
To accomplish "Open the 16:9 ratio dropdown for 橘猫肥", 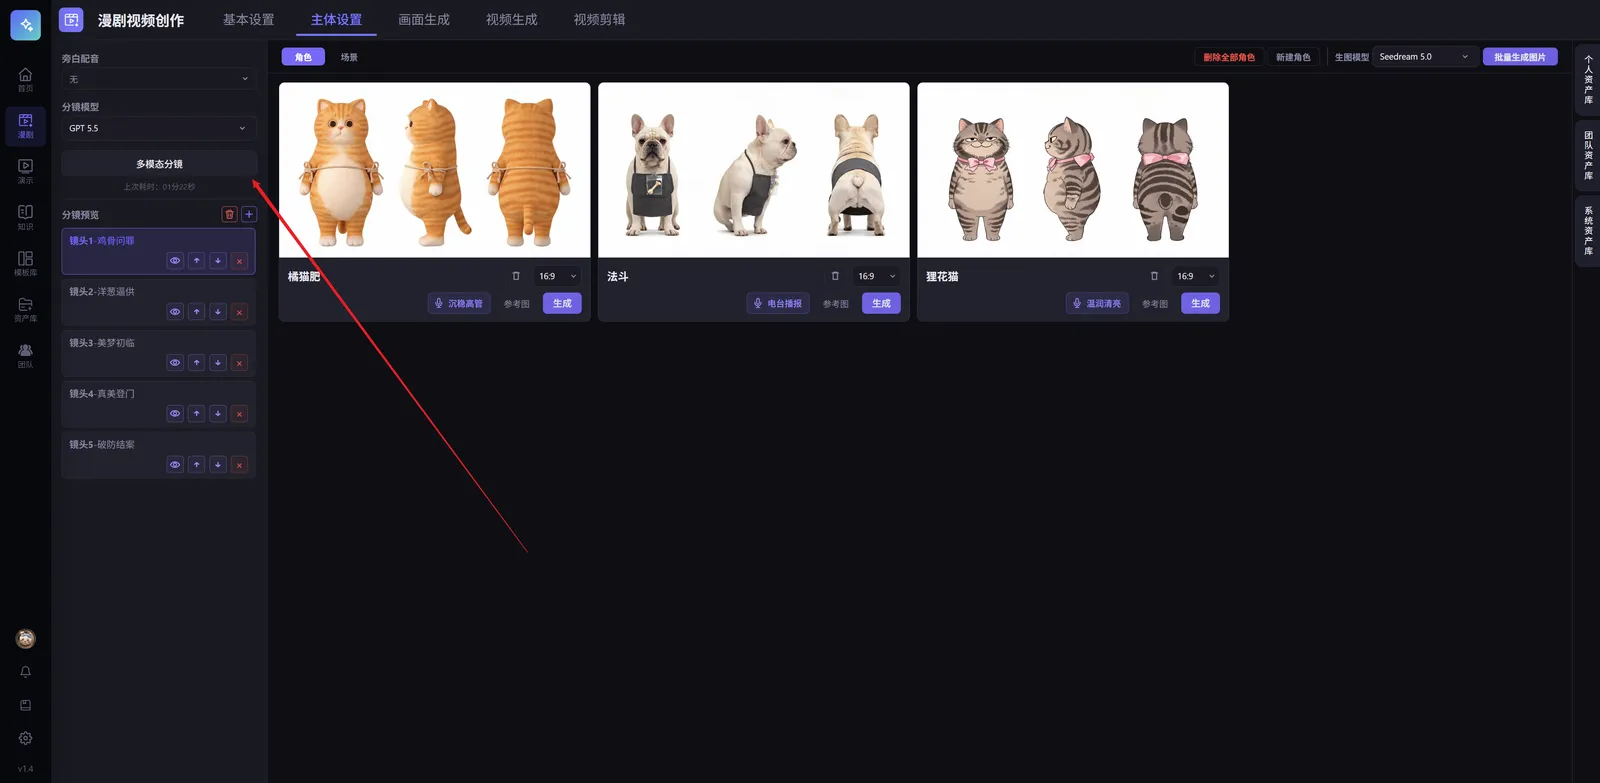I will [x=557, y=276].
